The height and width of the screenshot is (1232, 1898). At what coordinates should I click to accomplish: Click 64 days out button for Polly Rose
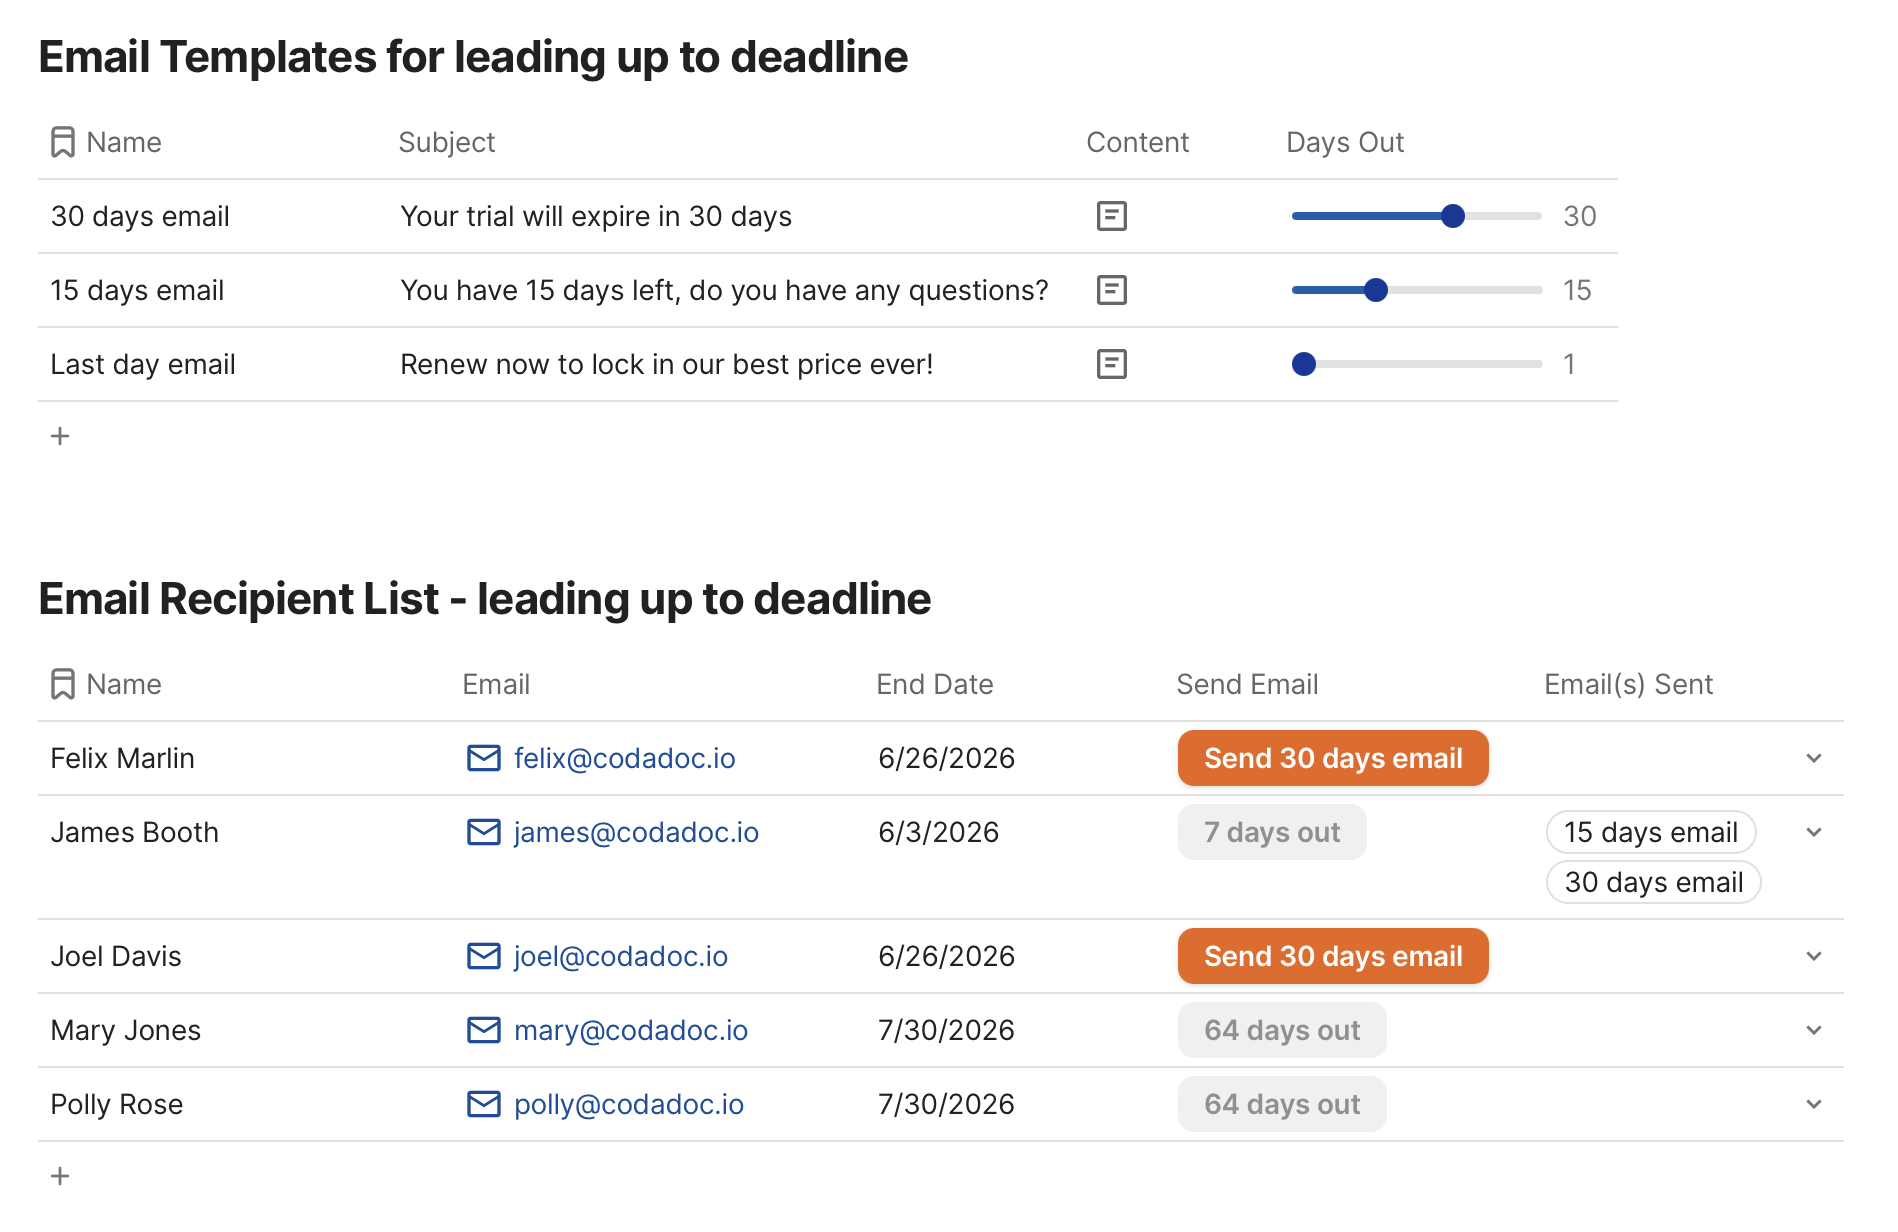(x=1282, y=1104)
